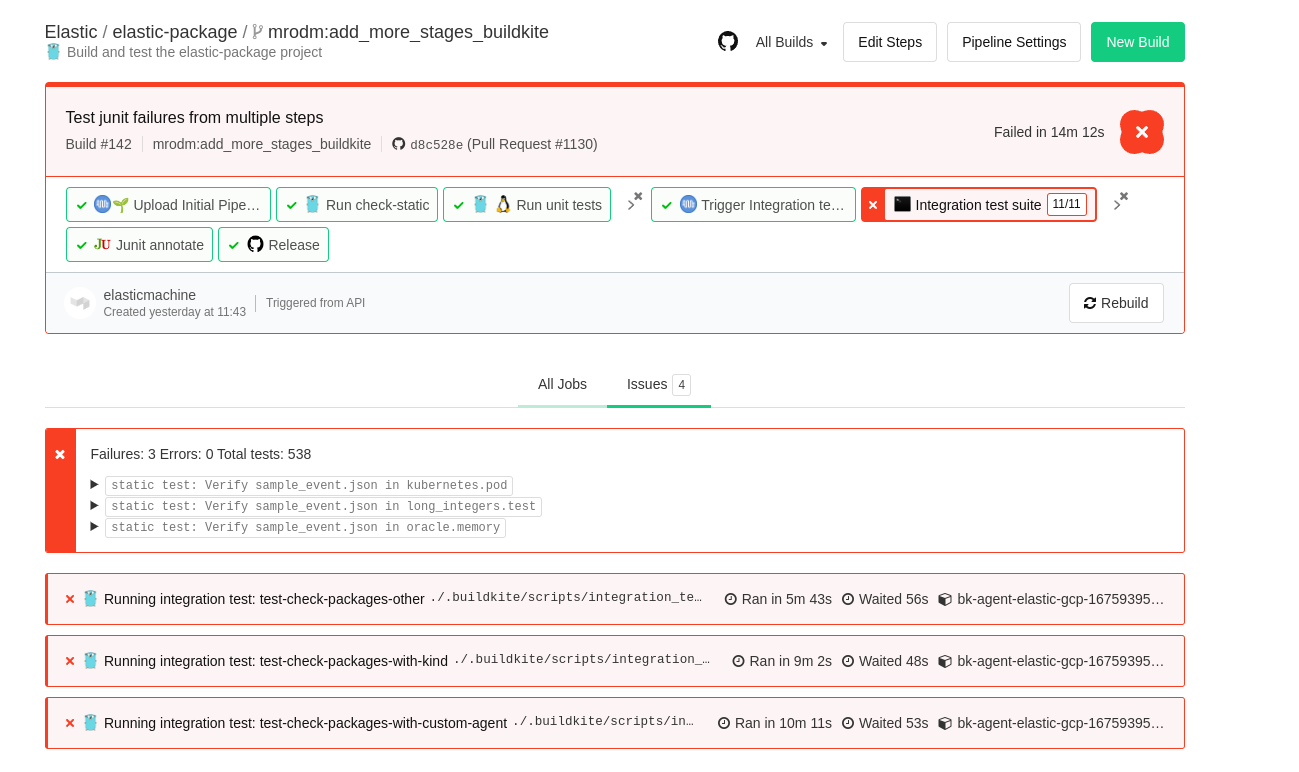Open the All Builds dropdown
The height and width of the screenshot is (772, 1299).
point(791,42)
